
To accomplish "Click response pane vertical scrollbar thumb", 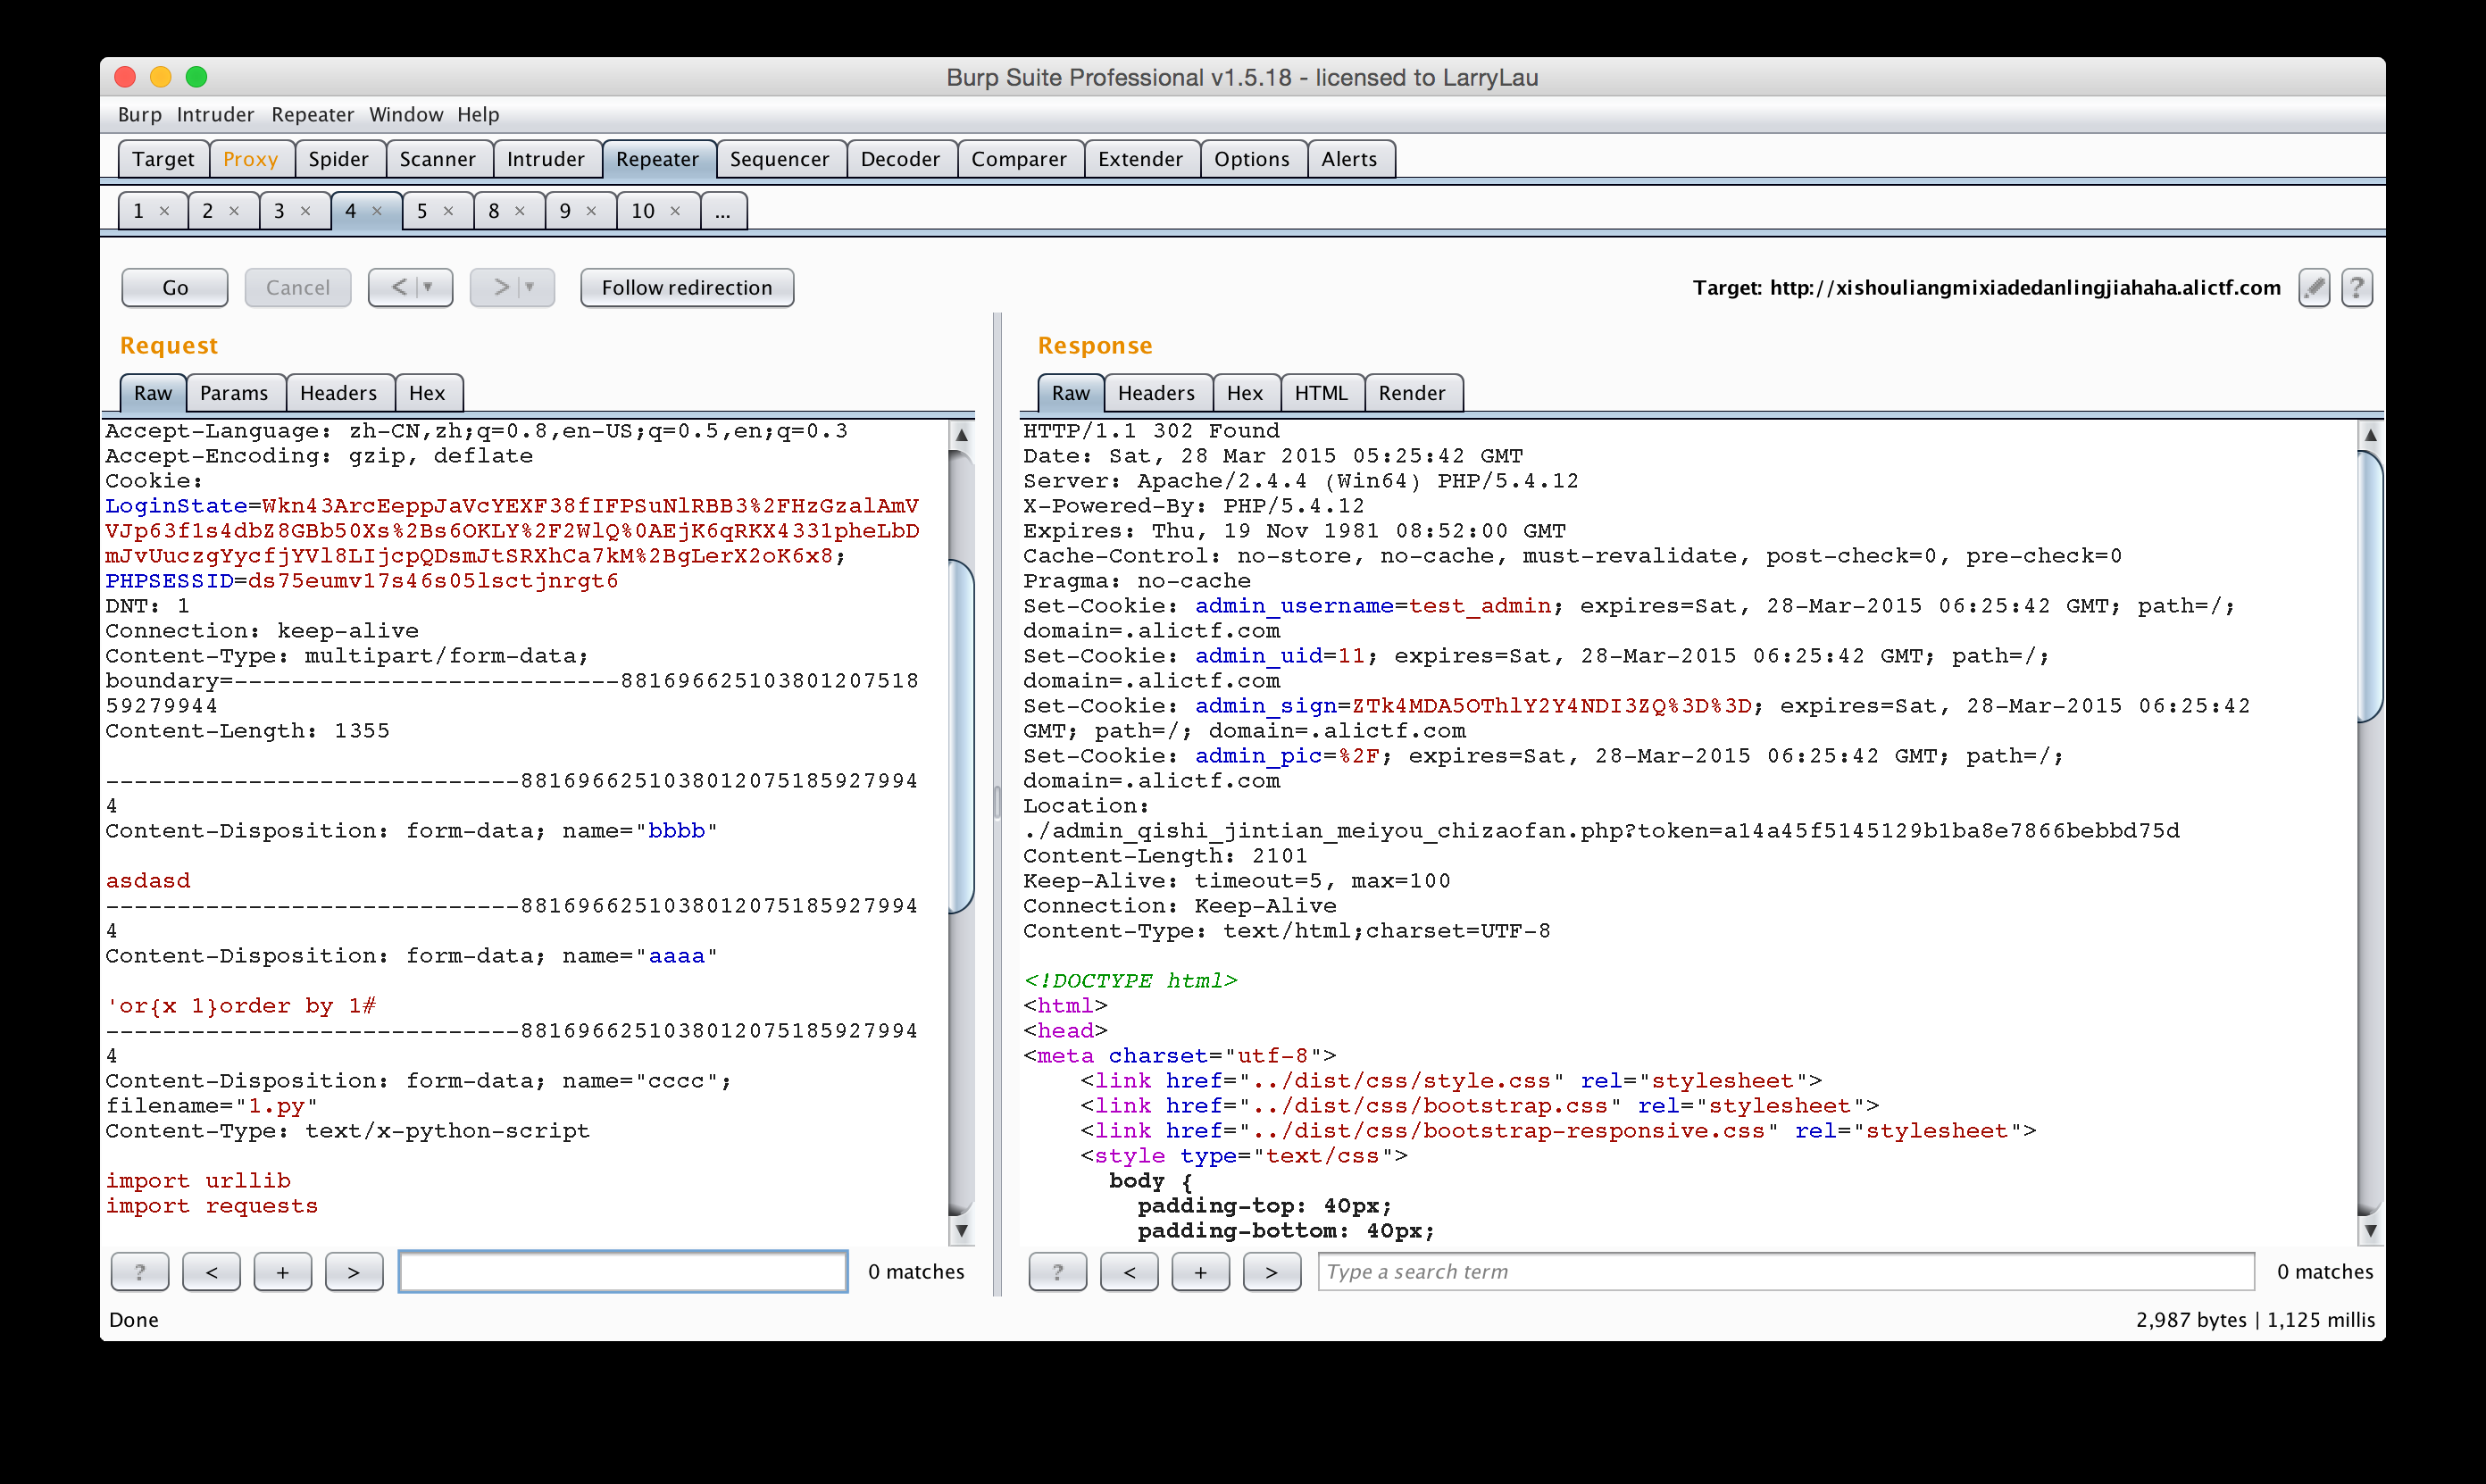I will pyautogui.click(x=2369, y=587).
